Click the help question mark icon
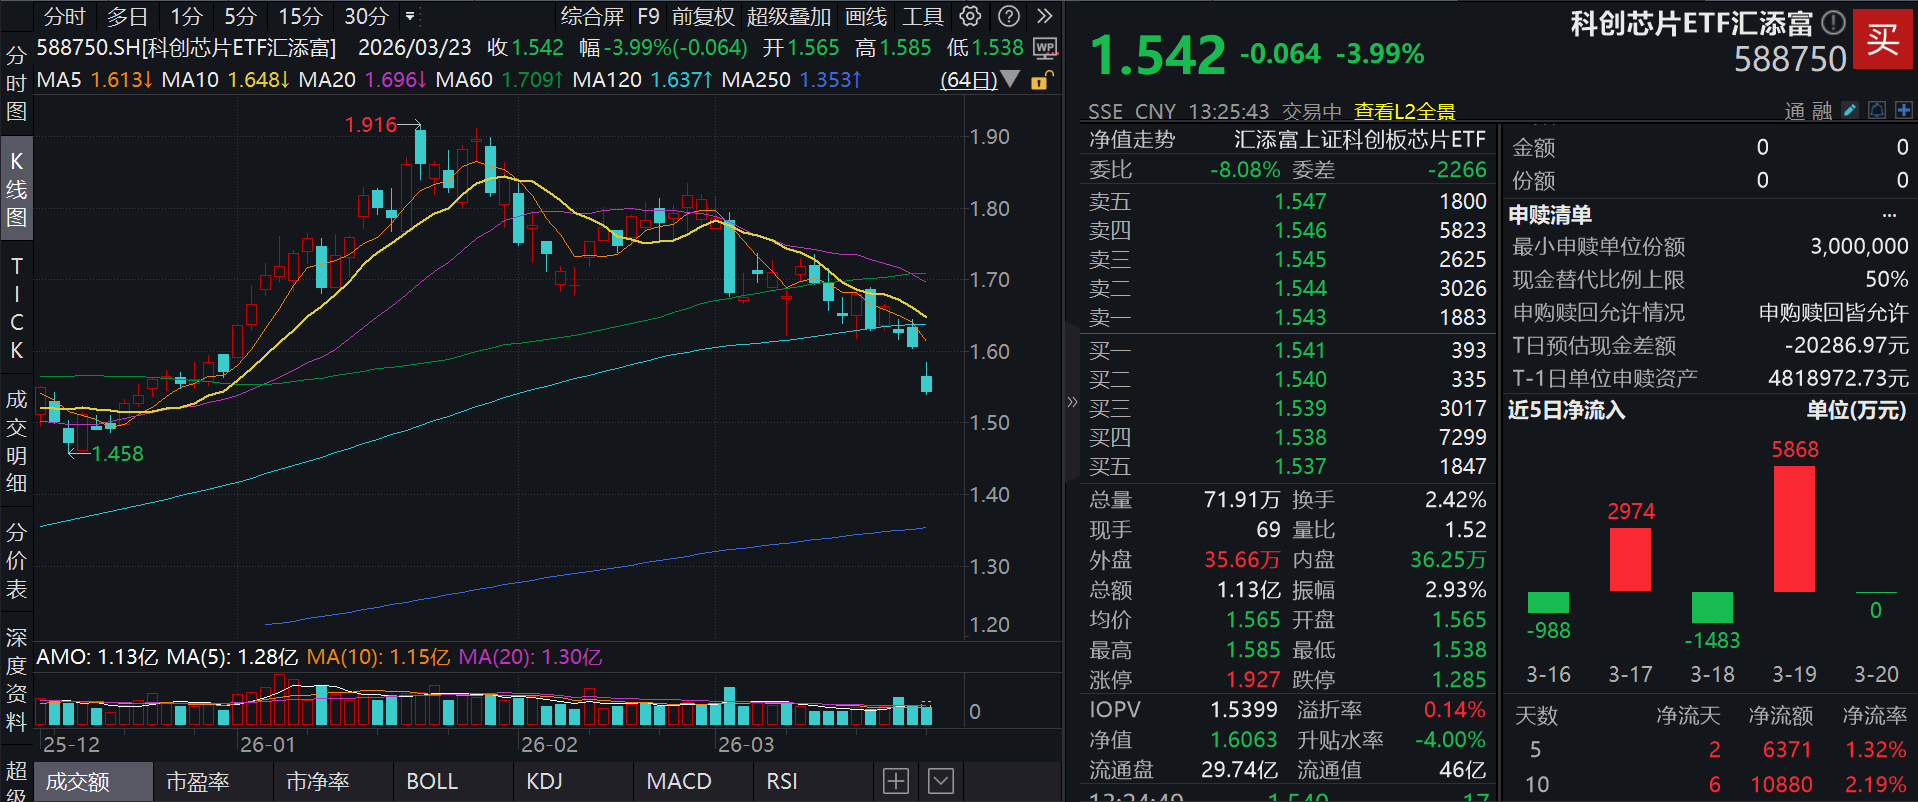1918x802 pixels. (1010, 16)
